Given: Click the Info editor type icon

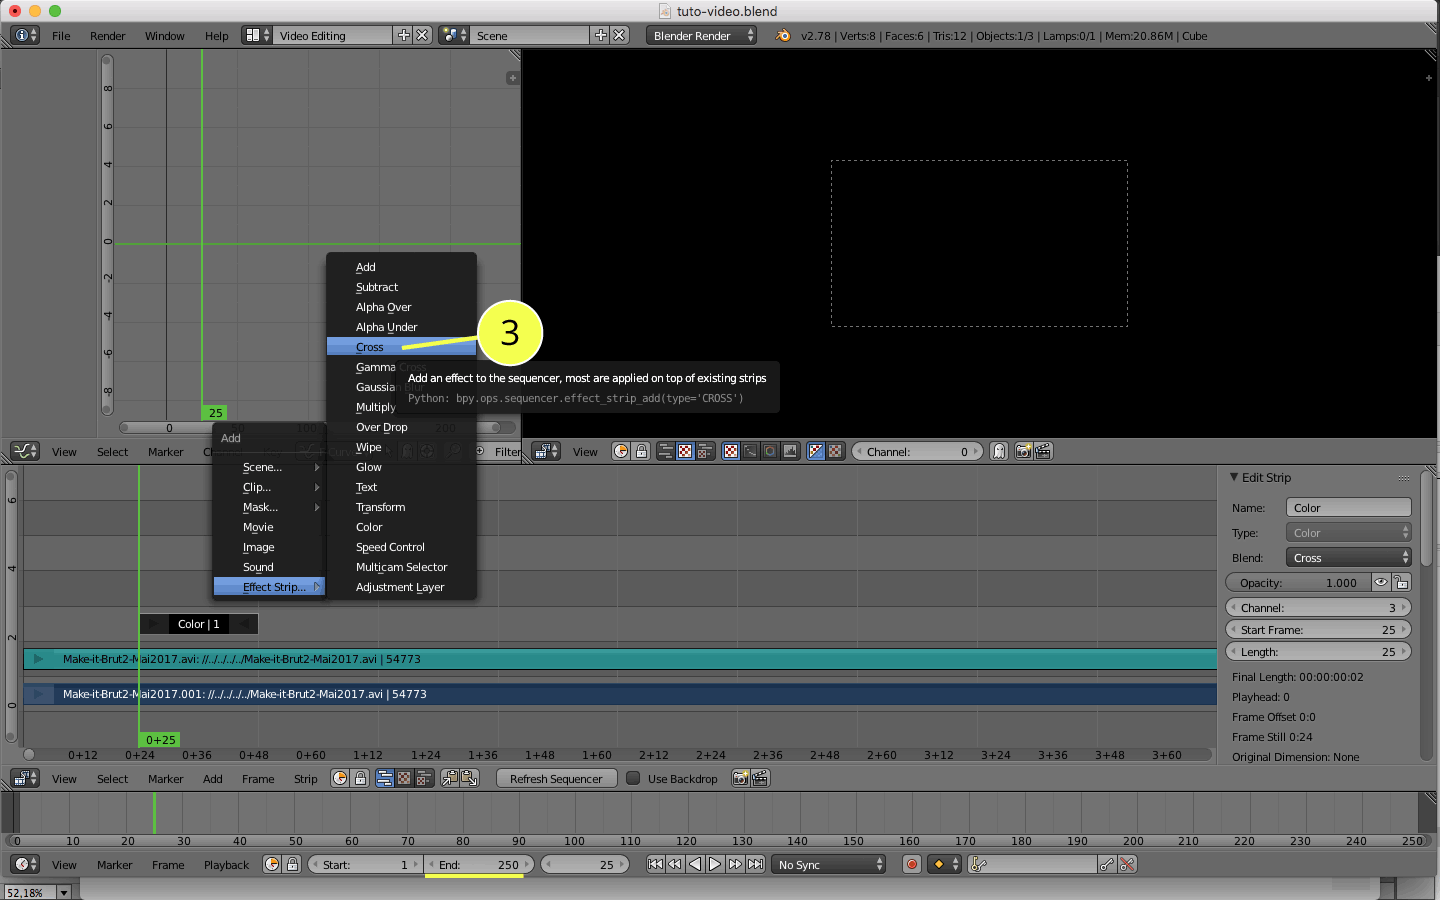Looking at the screenshot, I should pos(24,35).
